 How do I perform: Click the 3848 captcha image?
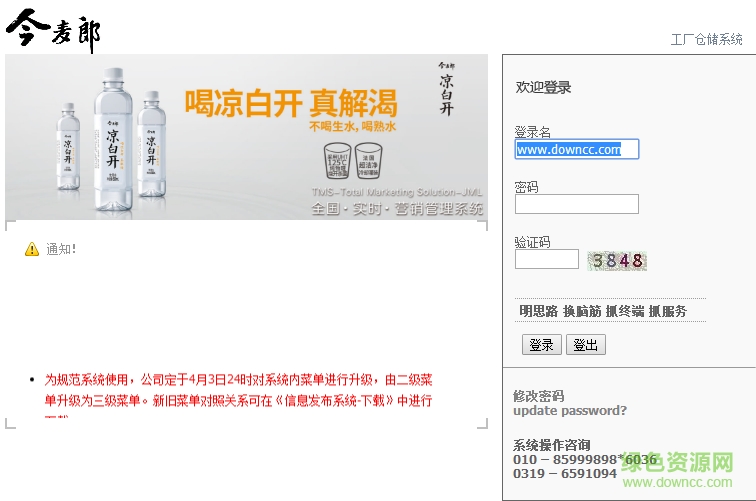click(x=617, y=261)
